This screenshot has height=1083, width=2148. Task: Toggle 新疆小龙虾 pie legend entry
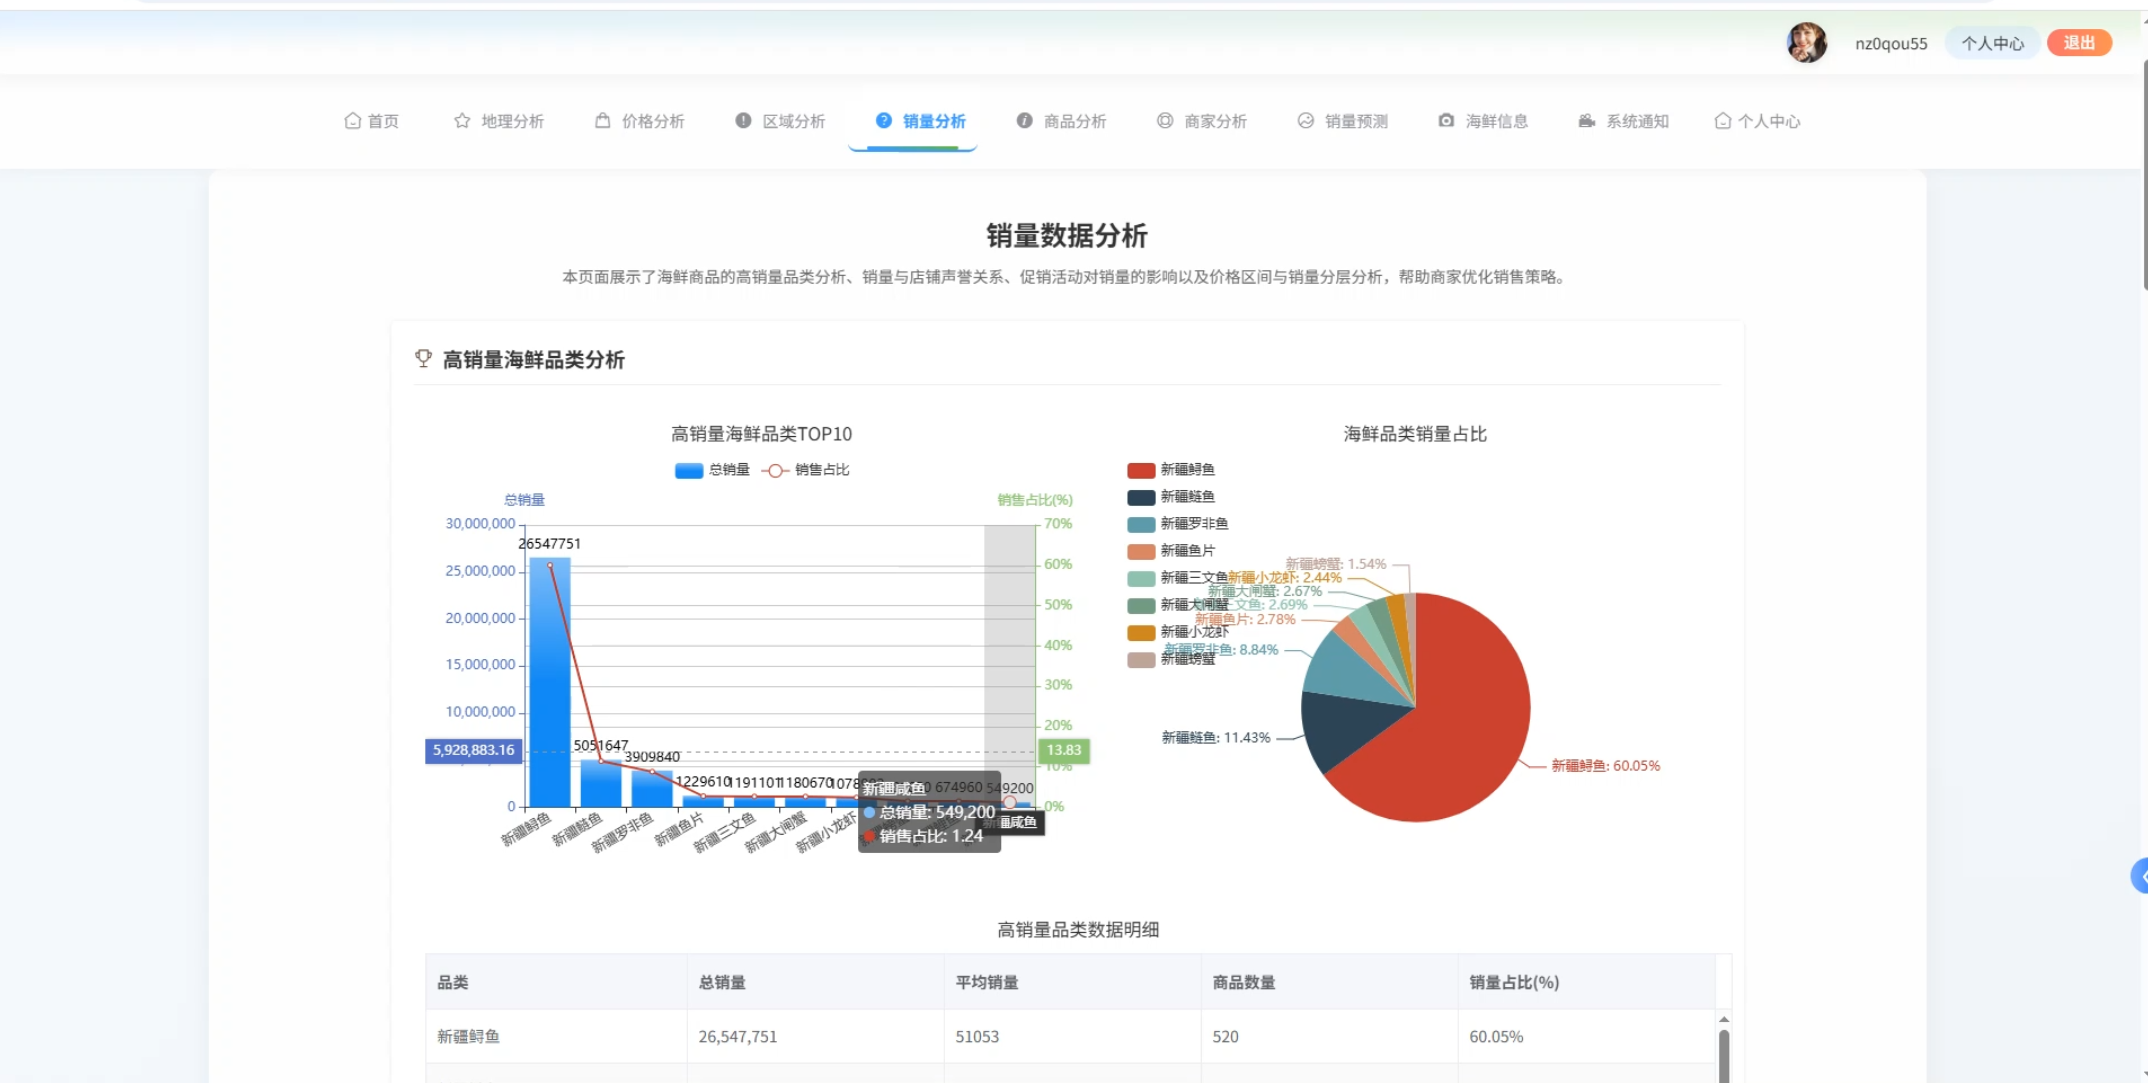[x=1177, y=632]
